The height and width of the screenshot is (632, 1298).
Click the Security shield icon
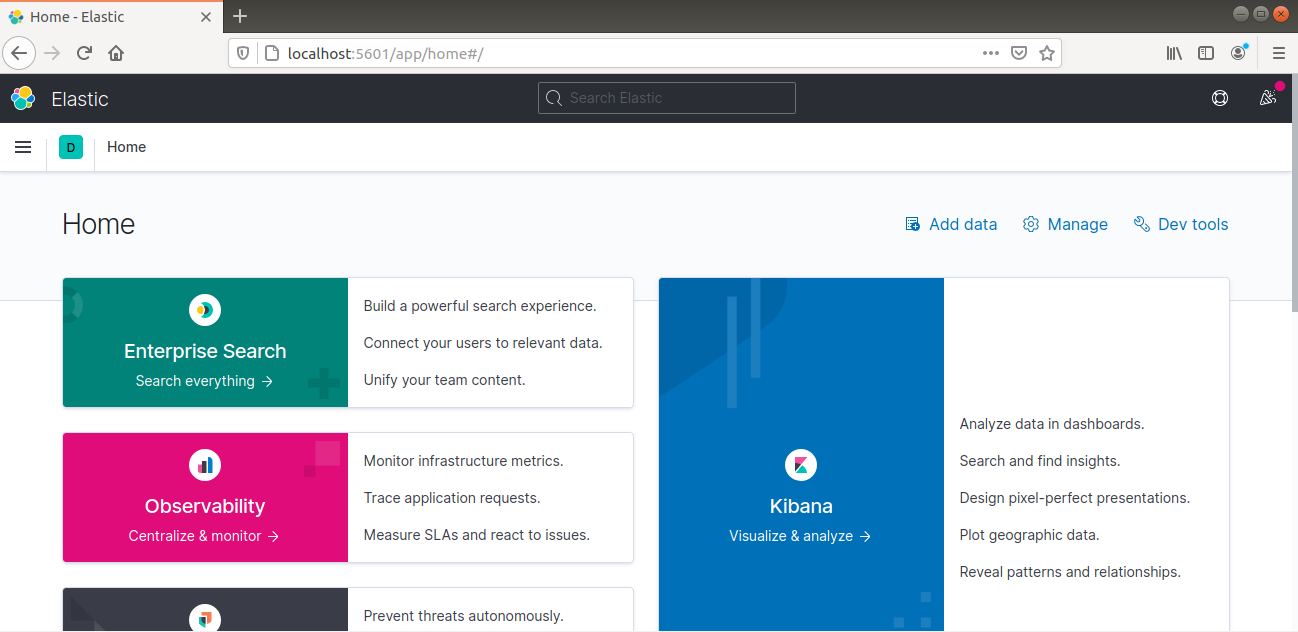coord(205,620)
